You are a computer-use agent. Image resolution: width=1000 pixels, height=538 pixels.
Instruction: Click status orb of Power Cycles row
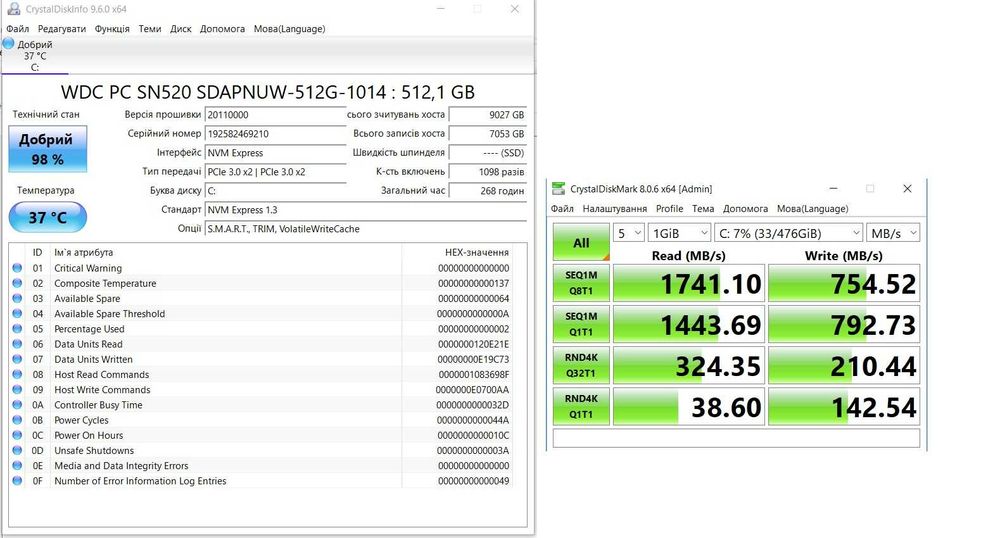(17, 420)
